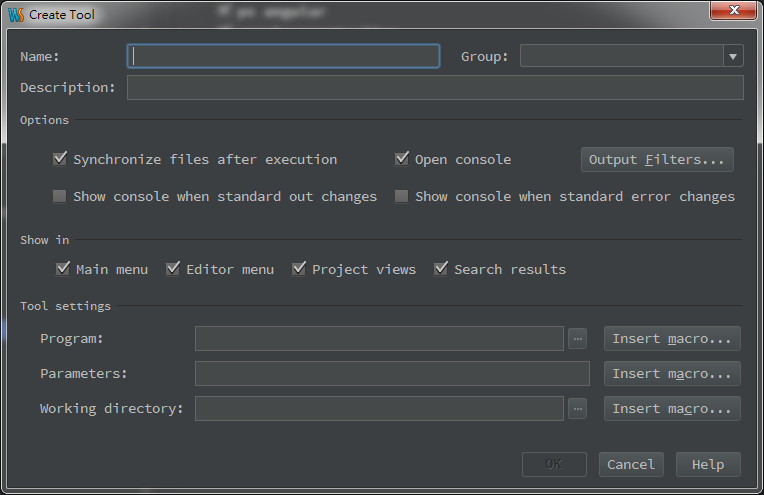Click the Parameters text field
The height and width of the screenshot is (495, 764).
(x=392, y=374)
